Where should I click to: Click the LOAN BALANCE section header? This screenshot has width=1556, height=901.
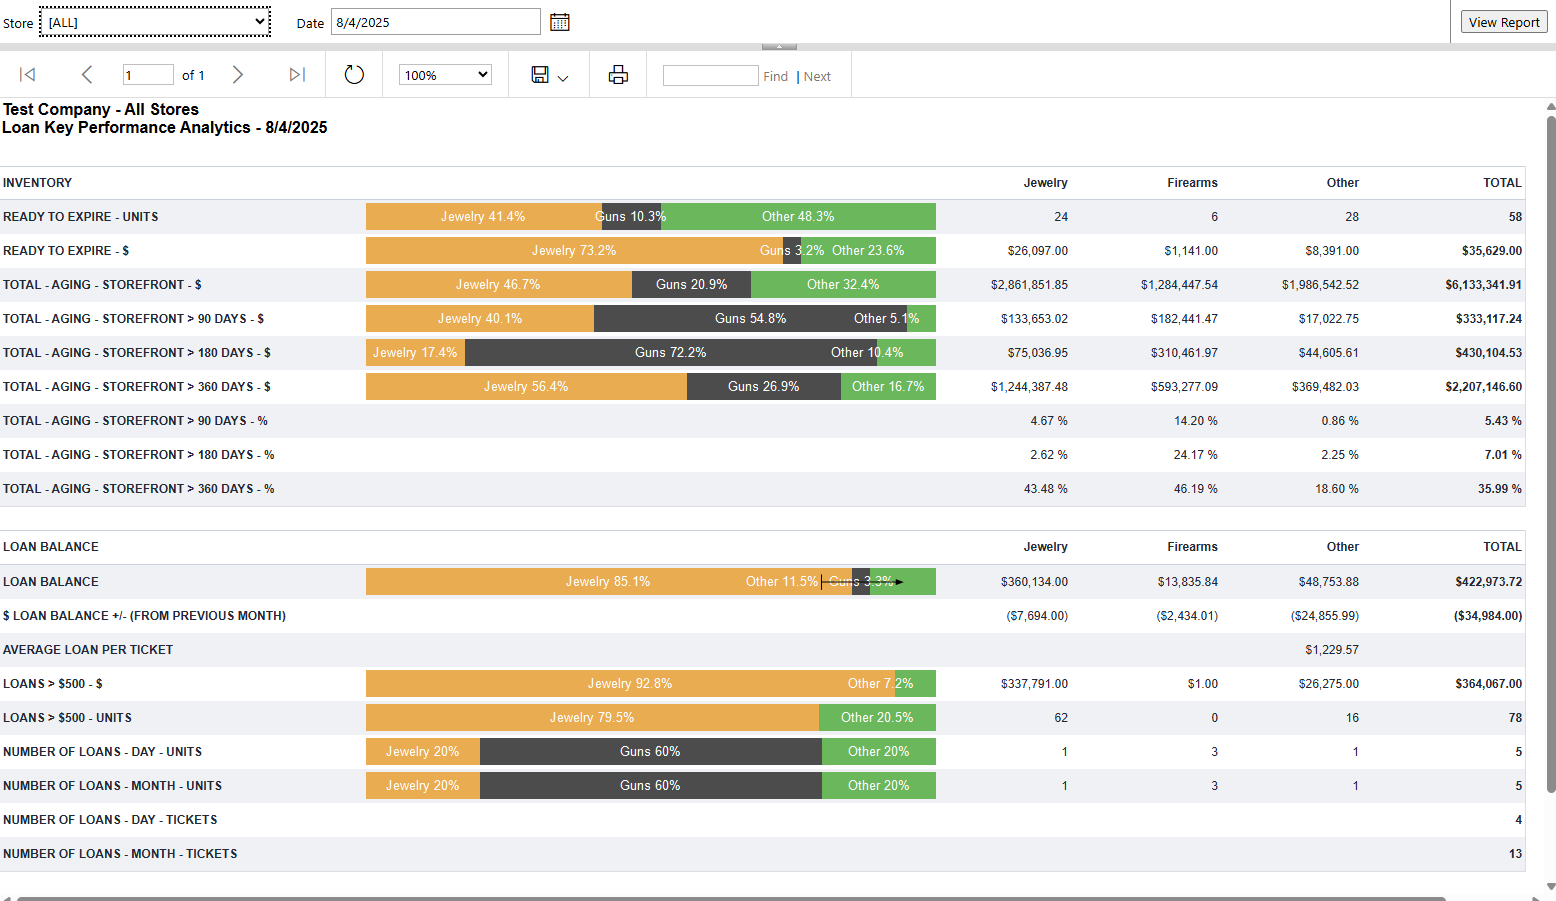coord(51,547)
